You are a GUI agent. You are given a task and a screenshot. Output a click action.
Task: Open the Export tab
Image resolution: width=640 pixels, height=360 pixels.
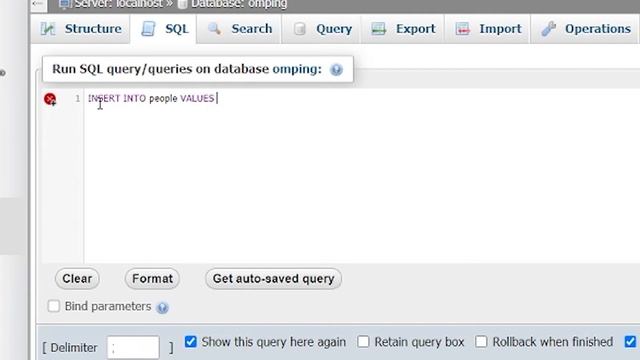(403, 29)
